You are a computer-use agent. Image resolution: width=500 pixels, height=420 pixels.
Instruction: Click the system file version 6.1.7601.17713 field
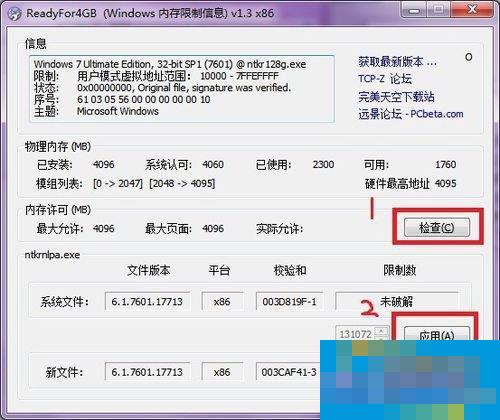147,302
